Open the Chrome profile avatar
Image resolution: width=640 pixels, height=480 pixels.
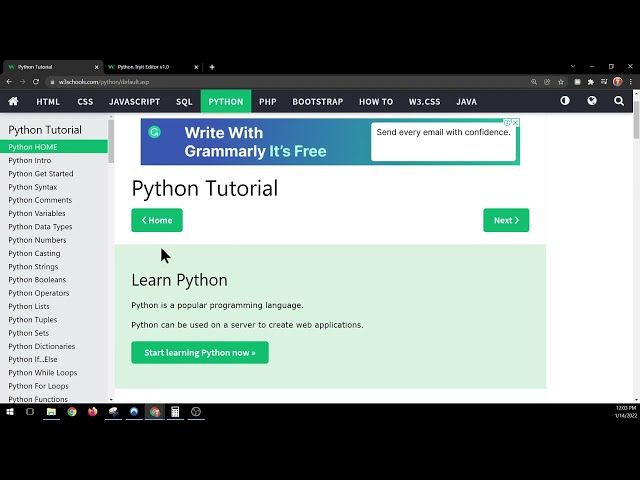point(618,82)
